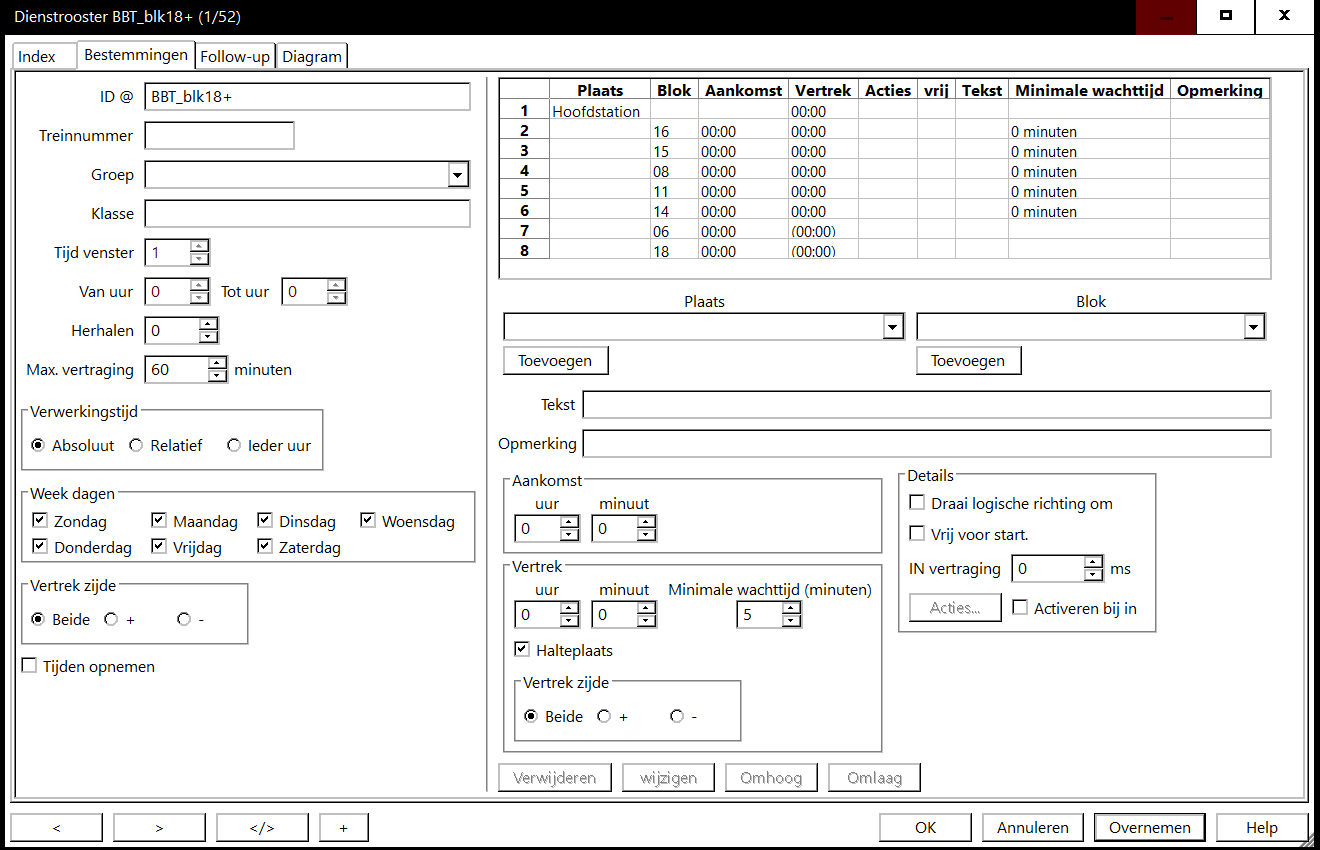Expand the Blok combo box
1320x850 pixels.
click(x=1253, y=327)
